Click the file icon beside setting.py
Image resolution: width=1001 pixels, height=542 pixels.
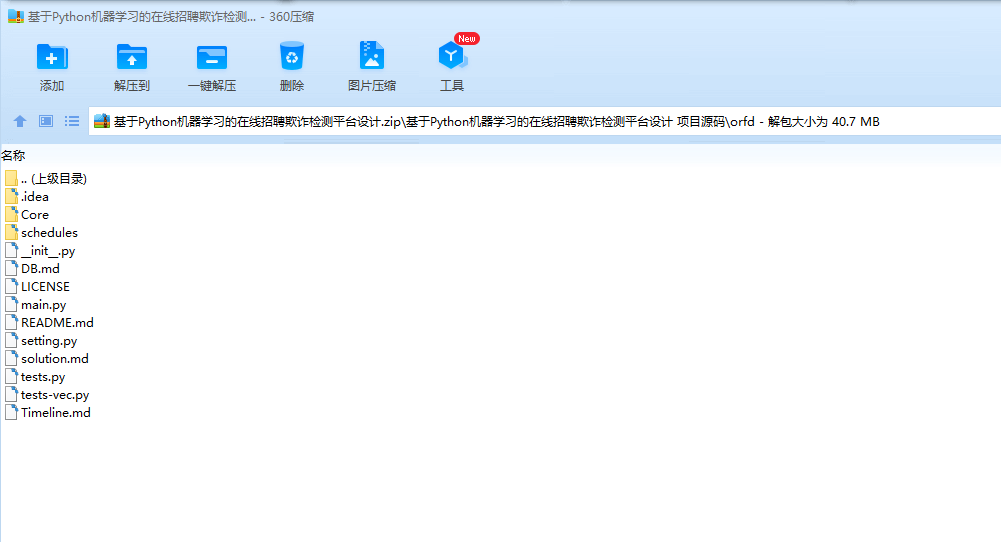11,340
